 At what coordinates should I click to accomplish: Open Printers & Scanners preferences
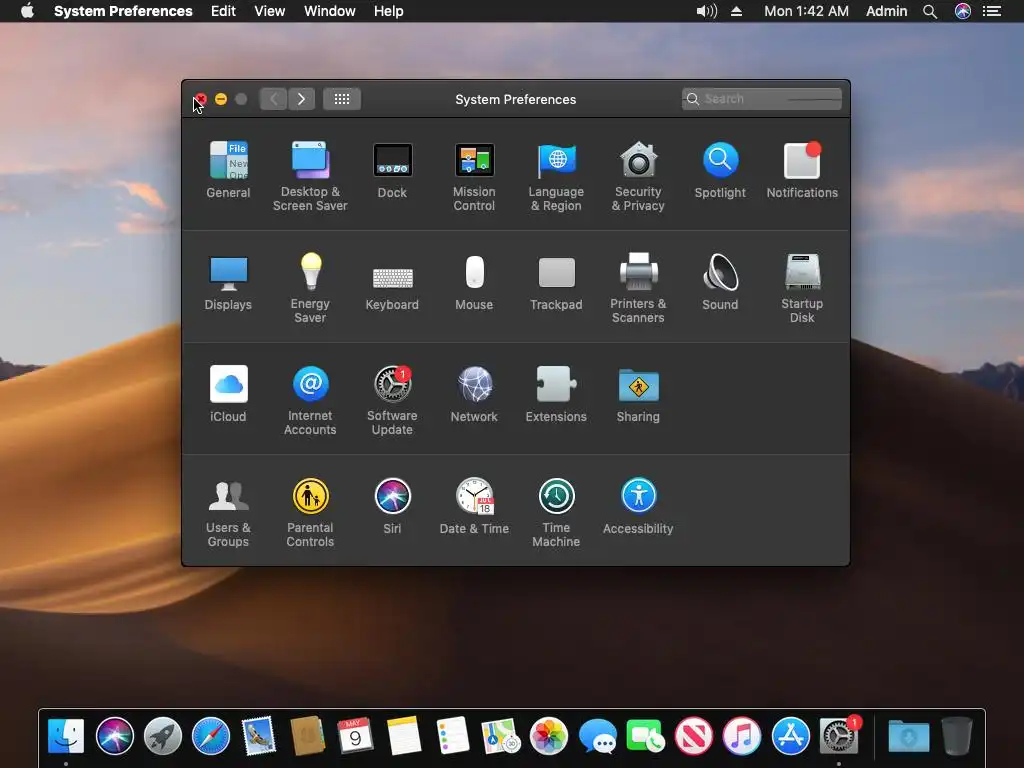click(x=638, y=288)
